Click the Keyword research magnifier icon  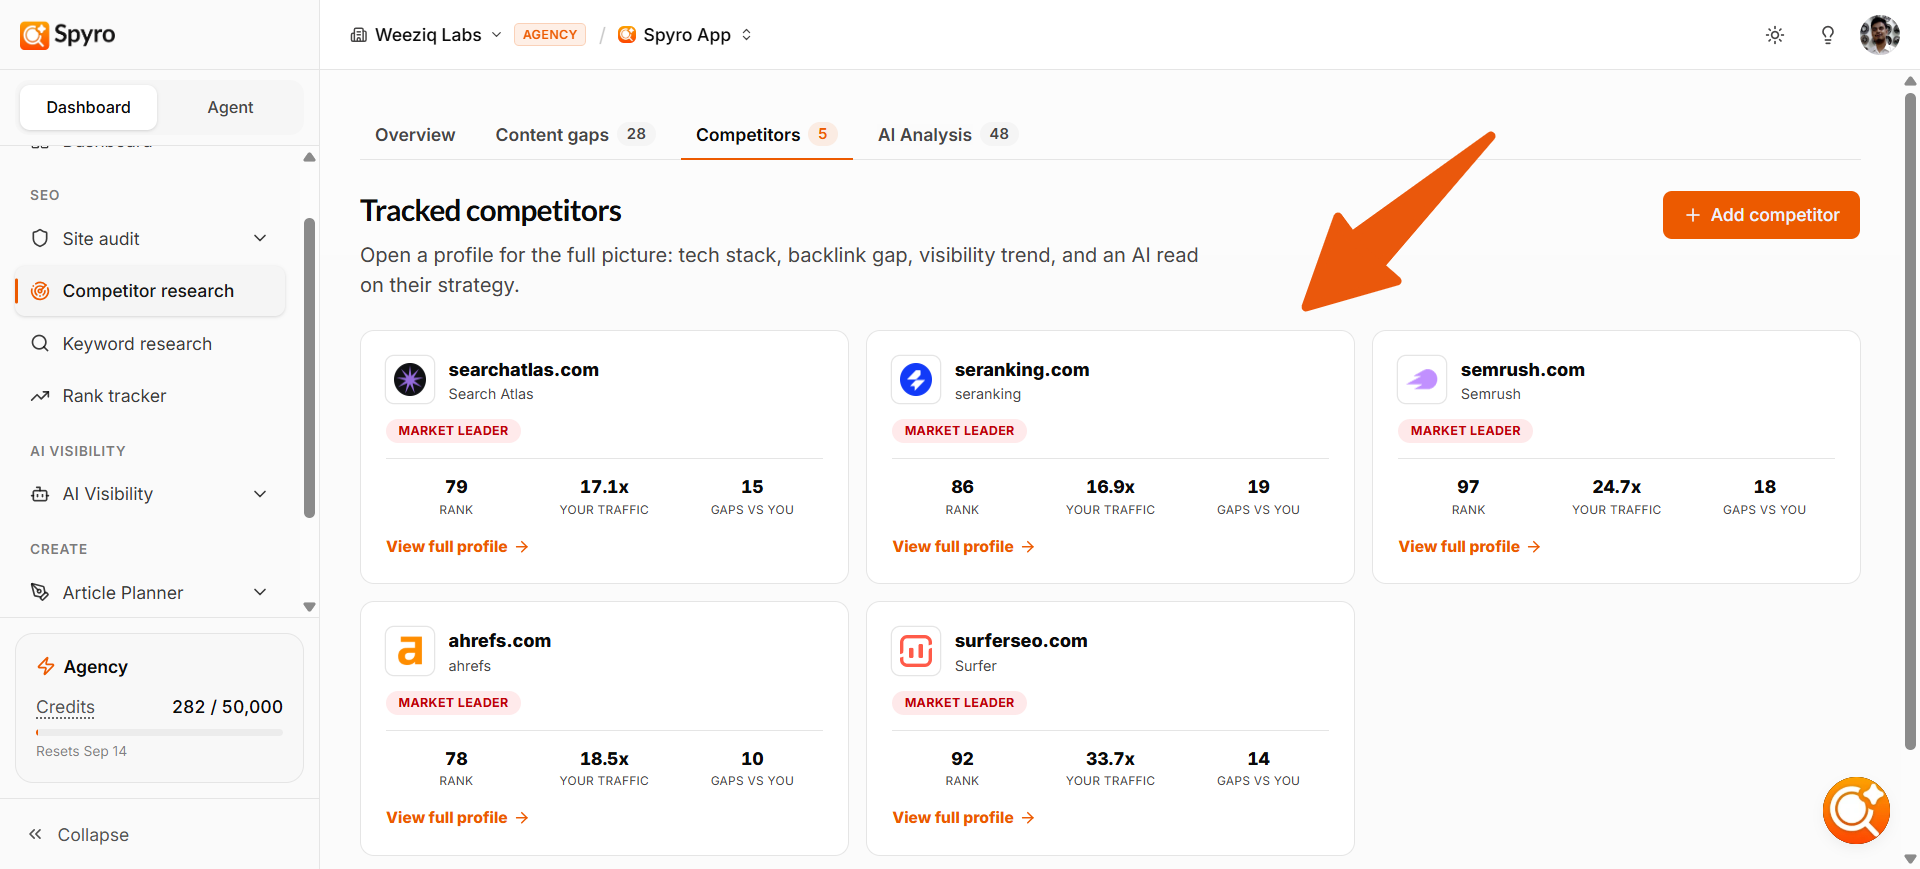point(40,343)
